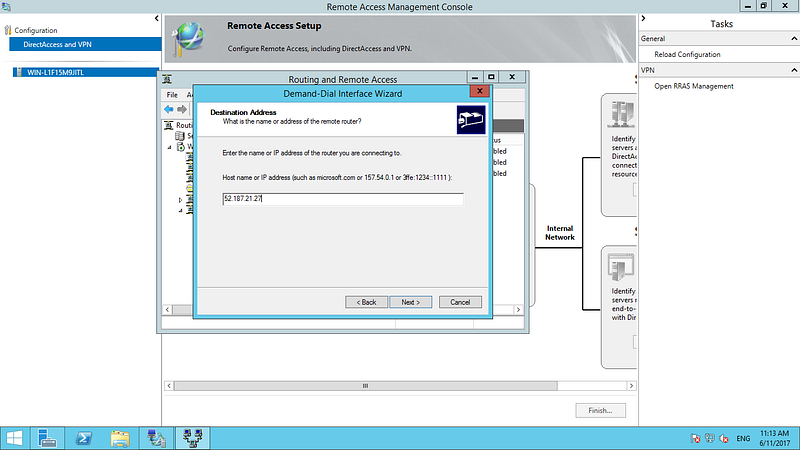Click the infrastructure servers icon in diagram
This screenshot has height=450, width=800.
tap(621, 114)
